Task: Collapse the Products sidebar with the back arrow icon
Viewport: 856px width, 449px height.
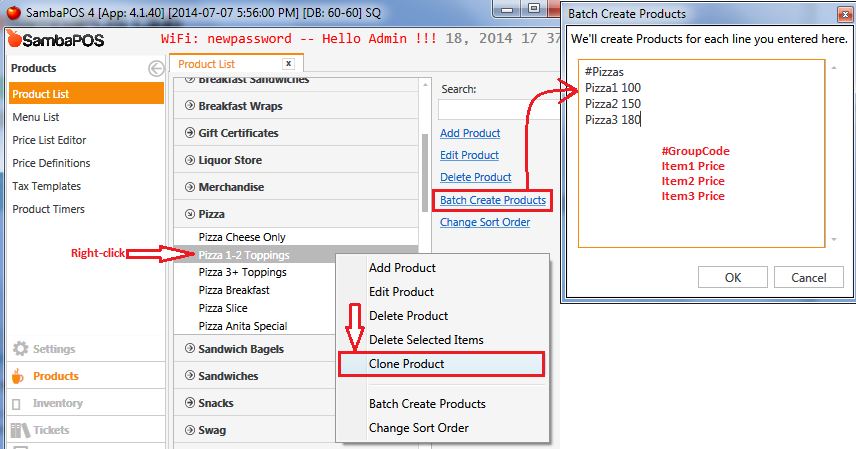Action: coord(156,69)
